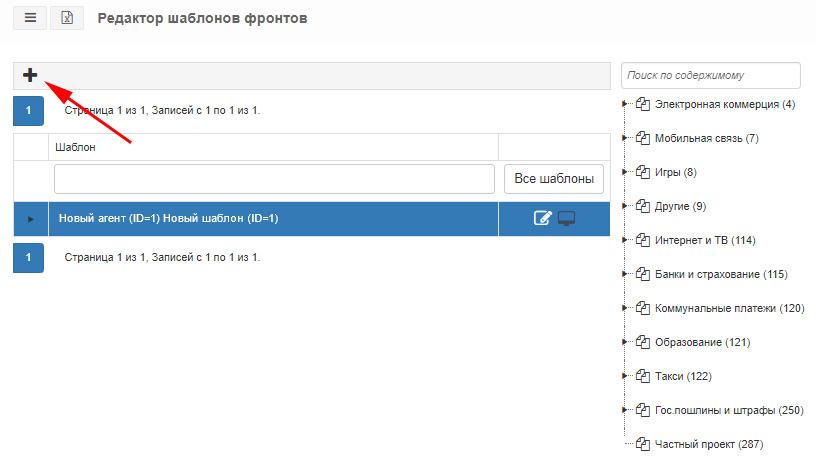The image size is (816, 457).
Task: Select the Коммунальные платежи (120) category
Action: coord(729,308)
